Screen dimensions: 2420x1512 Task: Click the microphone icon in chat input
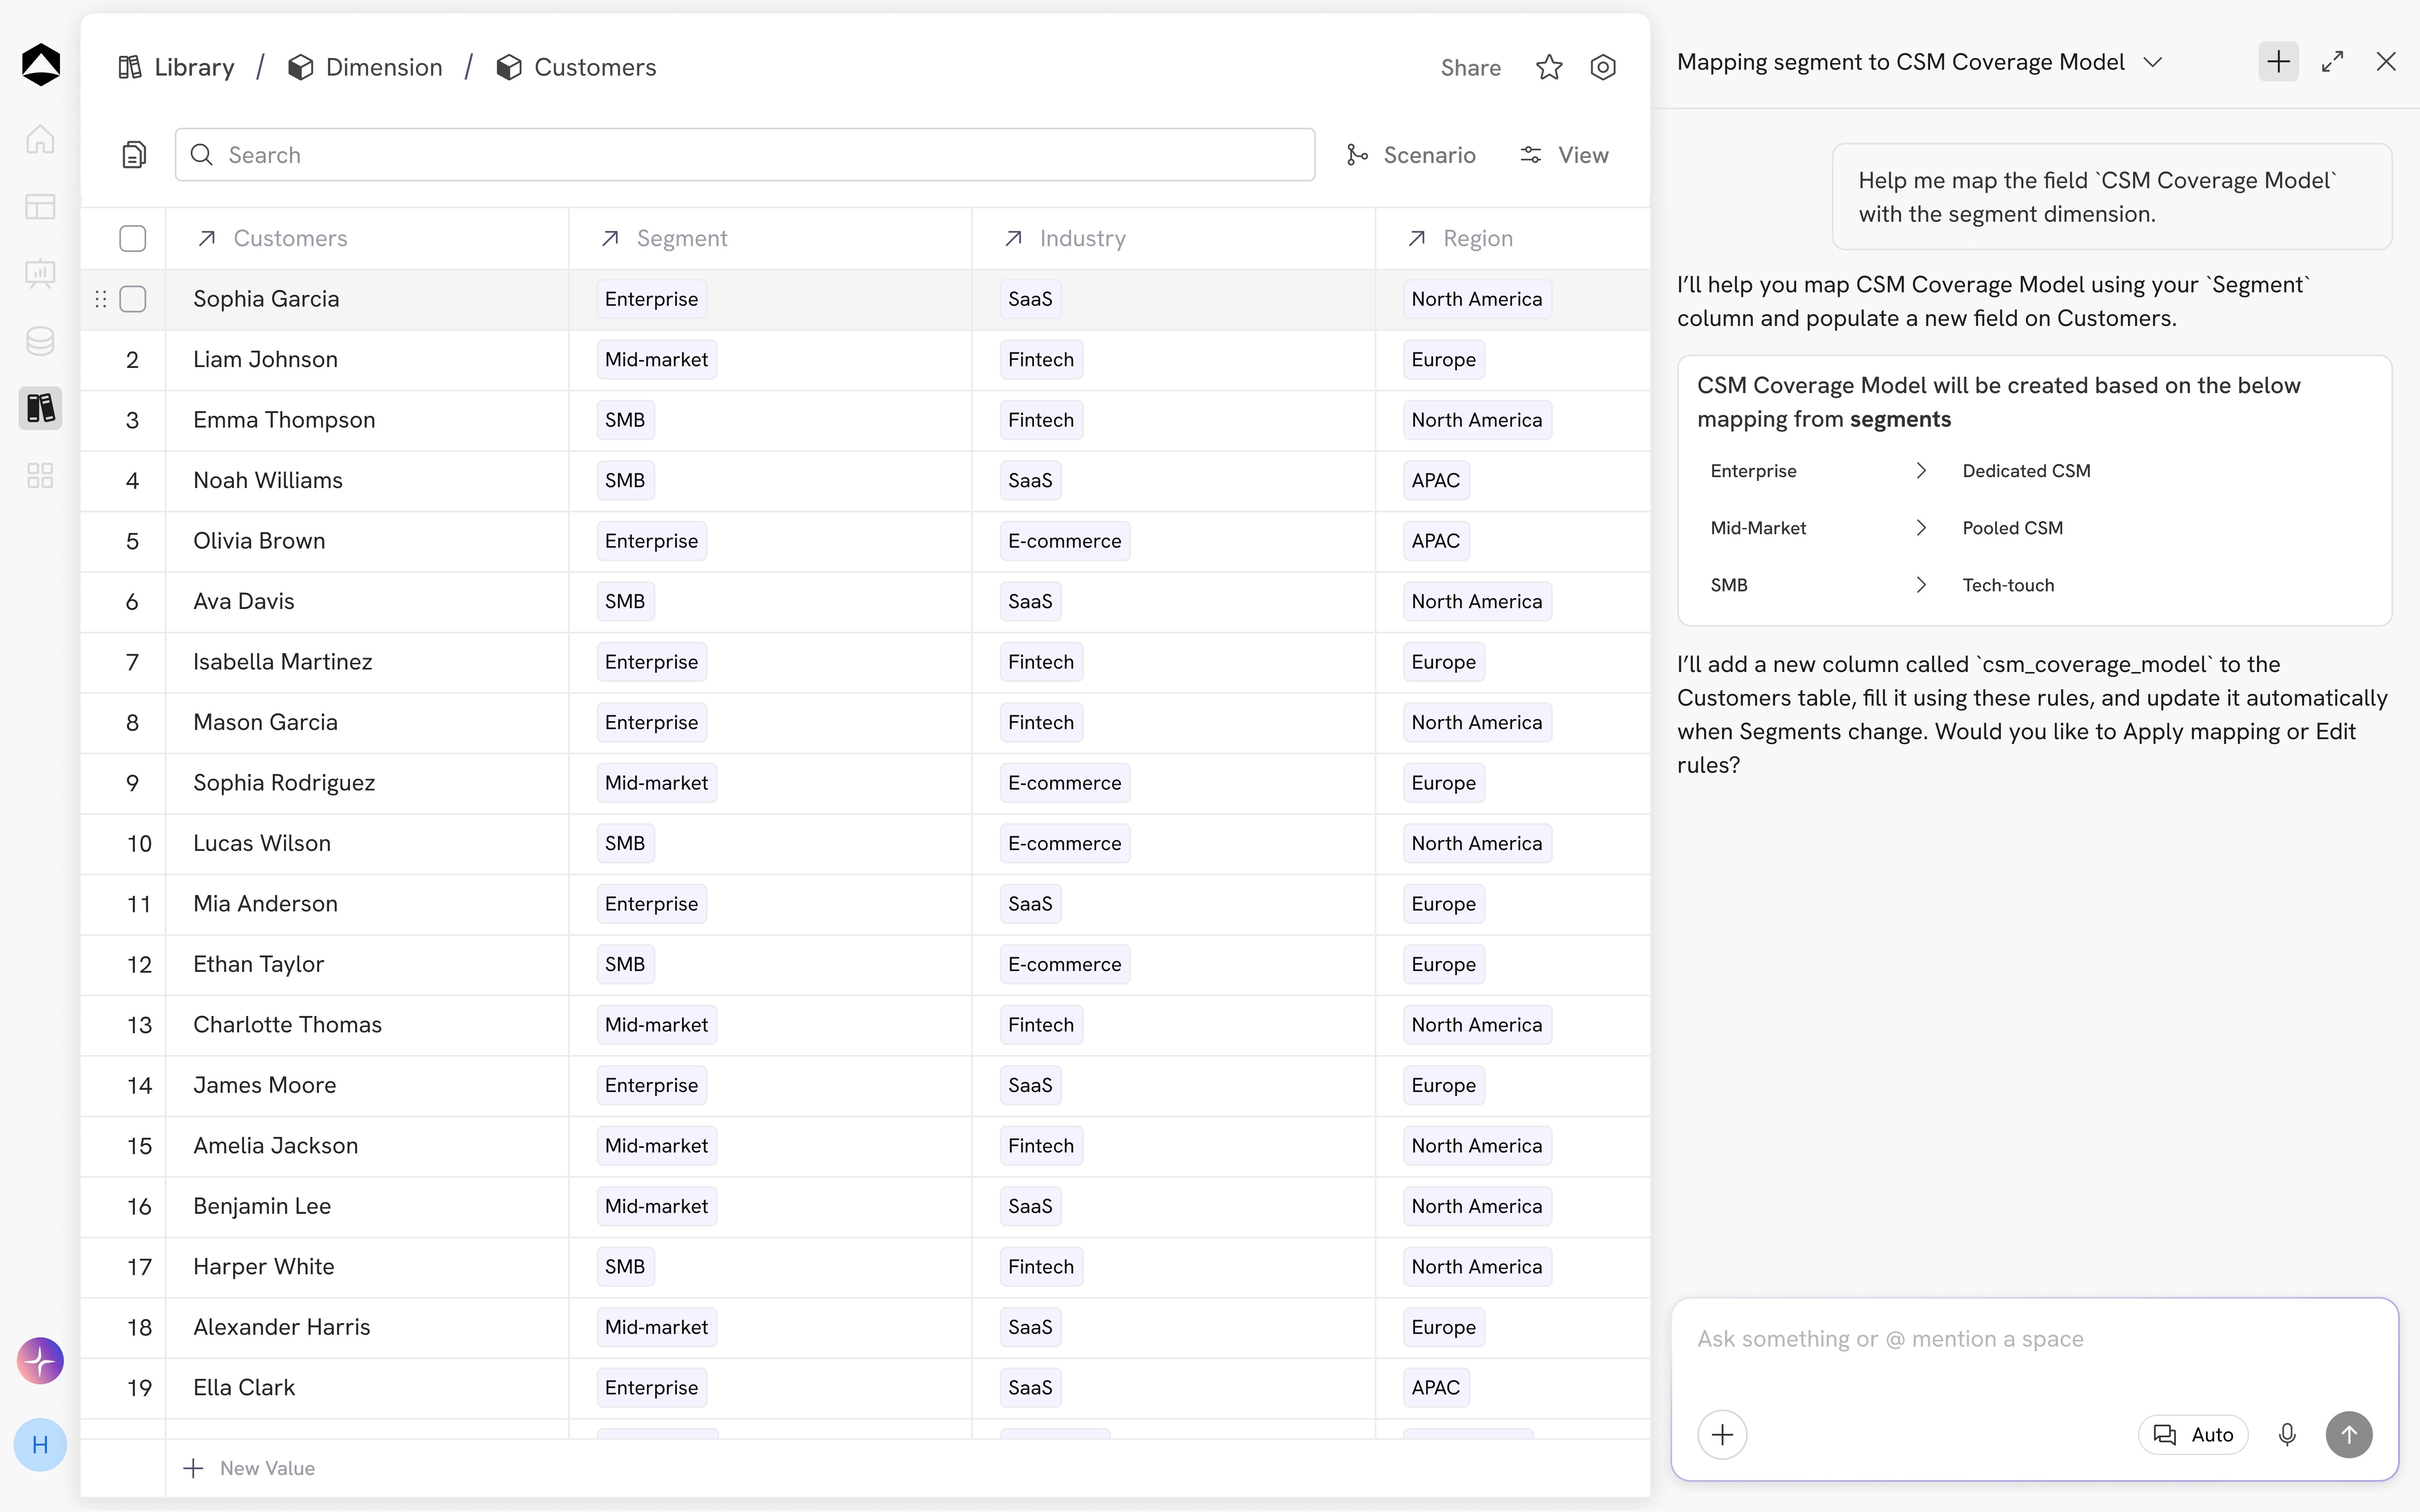coord(2287,1435)
